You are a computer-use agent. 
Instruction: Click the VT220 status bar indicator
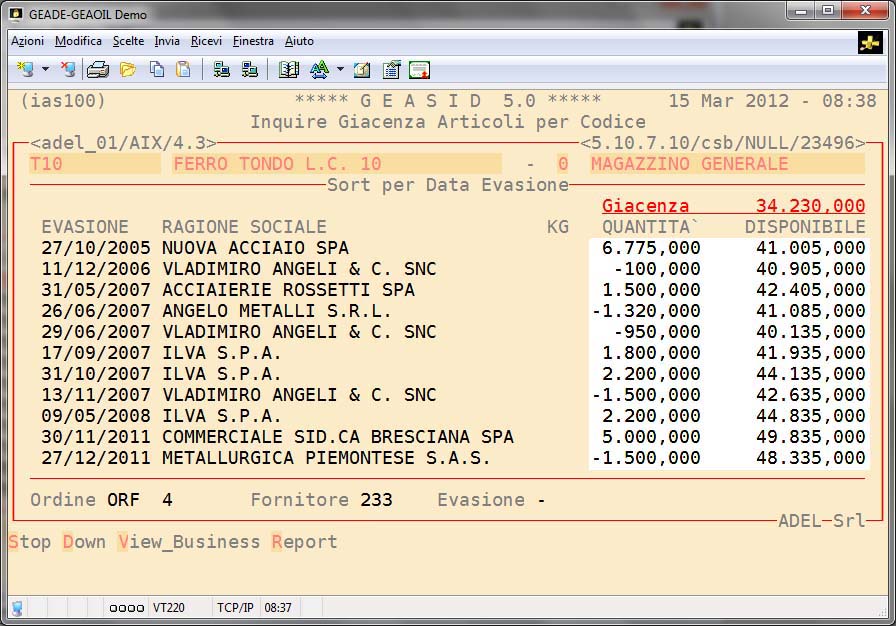click(x=166, y=607)
